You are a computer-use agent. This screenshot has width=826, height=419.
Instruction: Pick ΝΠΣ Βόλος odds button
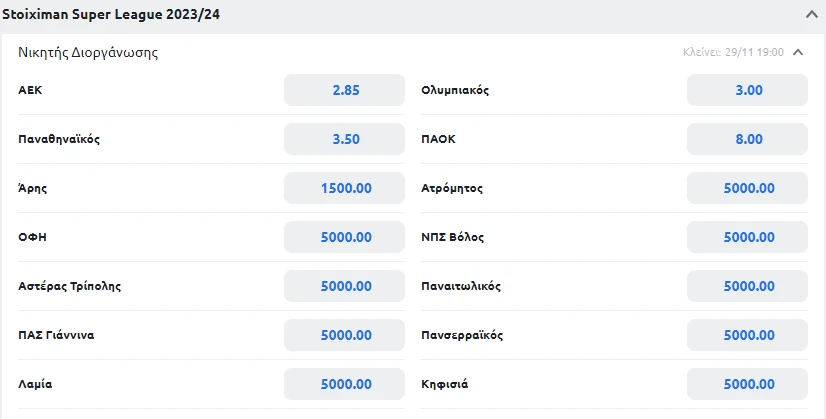click(748, 237)
